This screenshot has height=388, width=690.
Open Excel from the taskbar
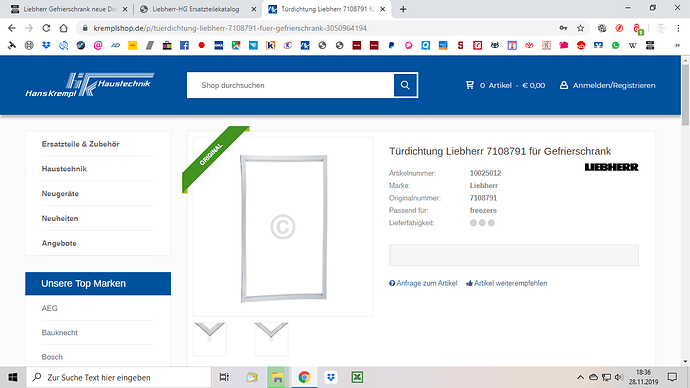[x=357, y=377]
